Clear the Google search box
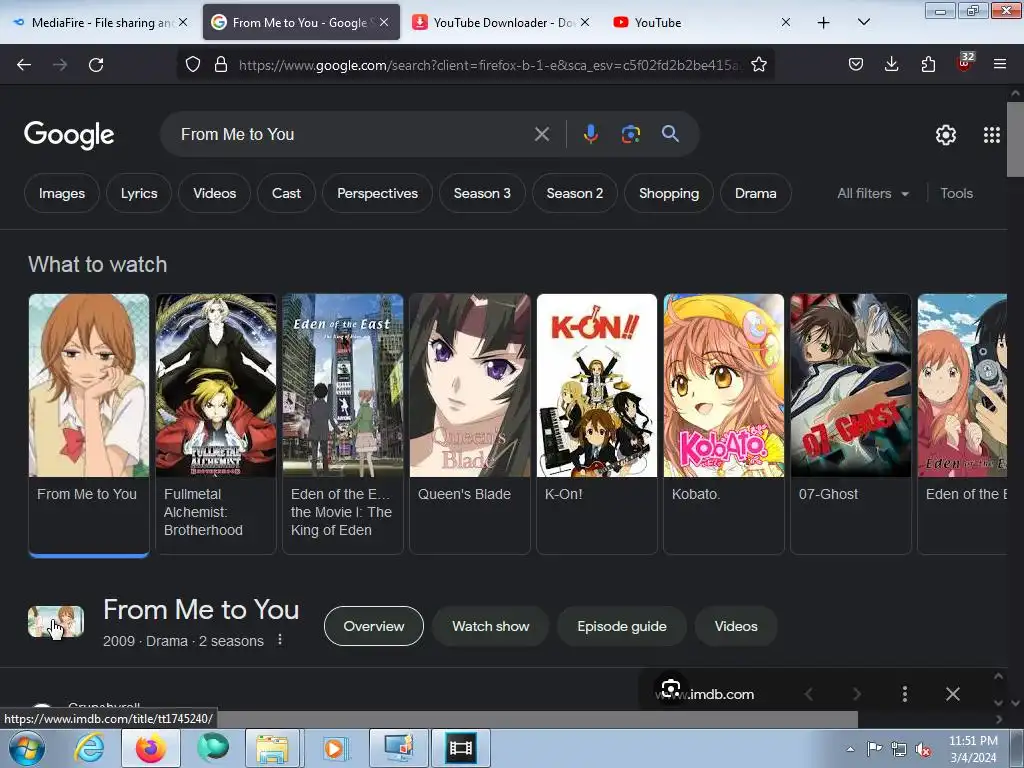The width and height of the screenshot is (1024, 768). 542,135
